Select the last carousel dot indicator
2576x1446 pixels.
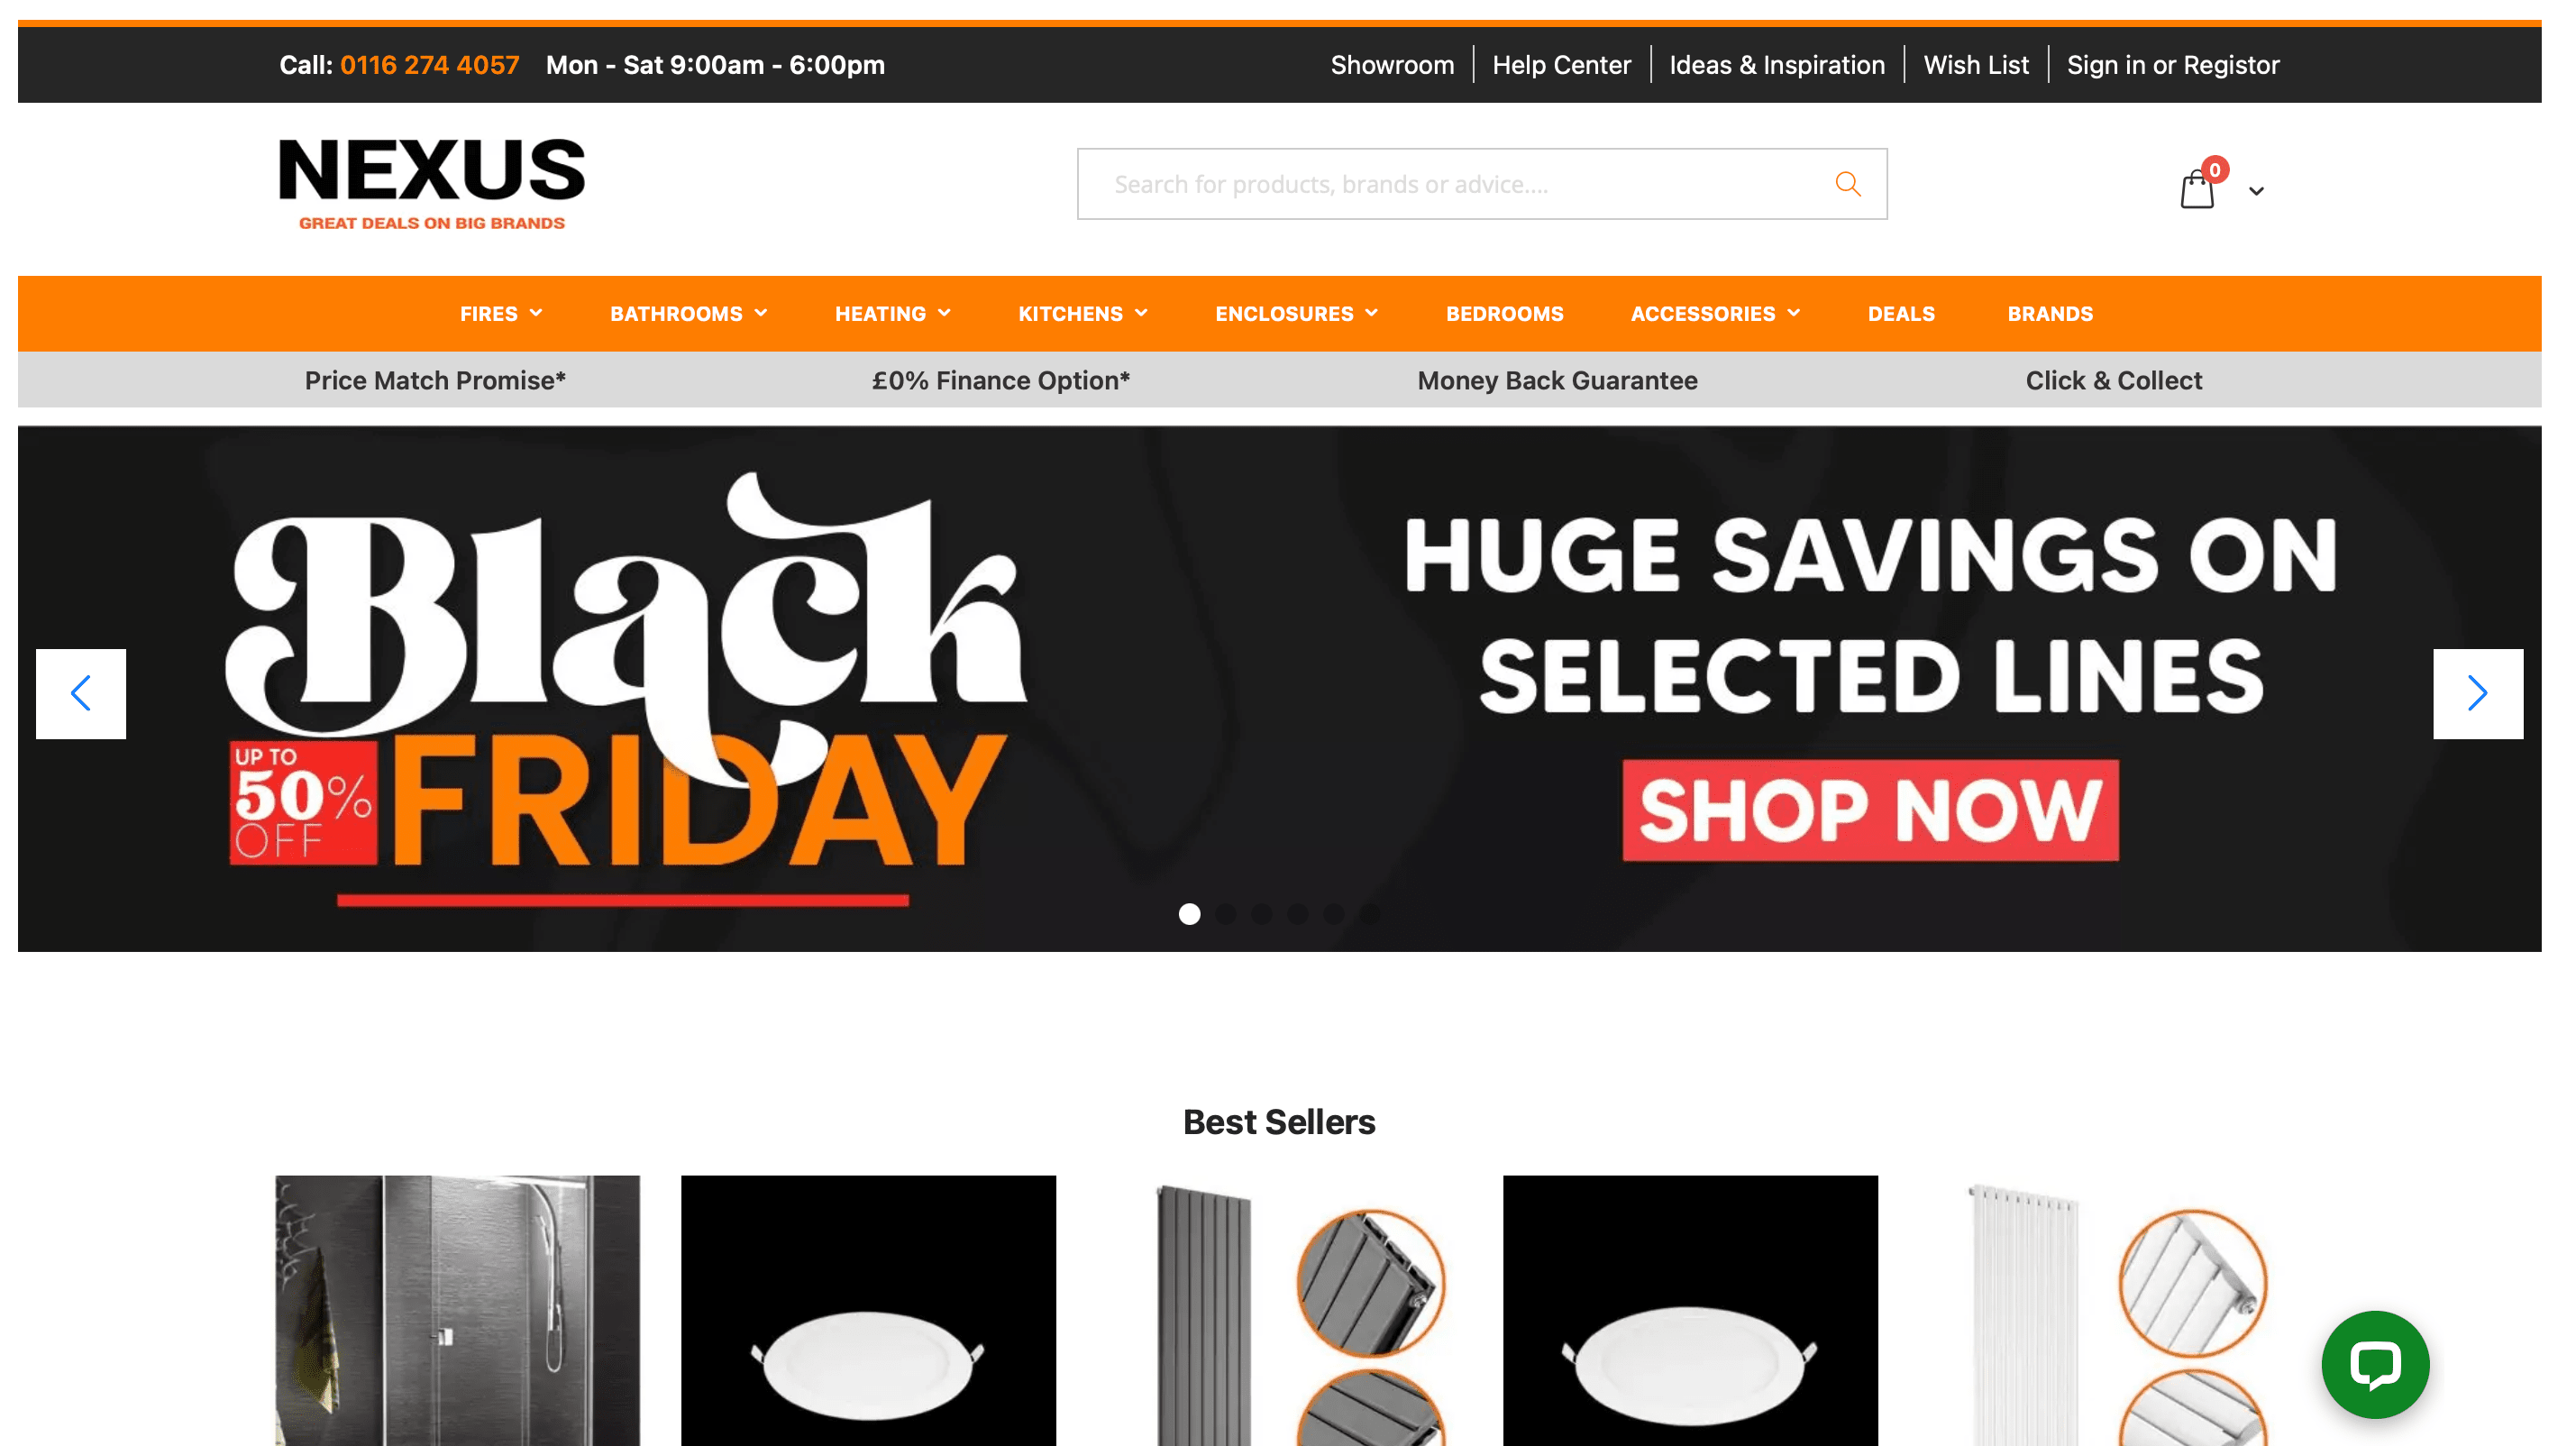[1369, 914]
